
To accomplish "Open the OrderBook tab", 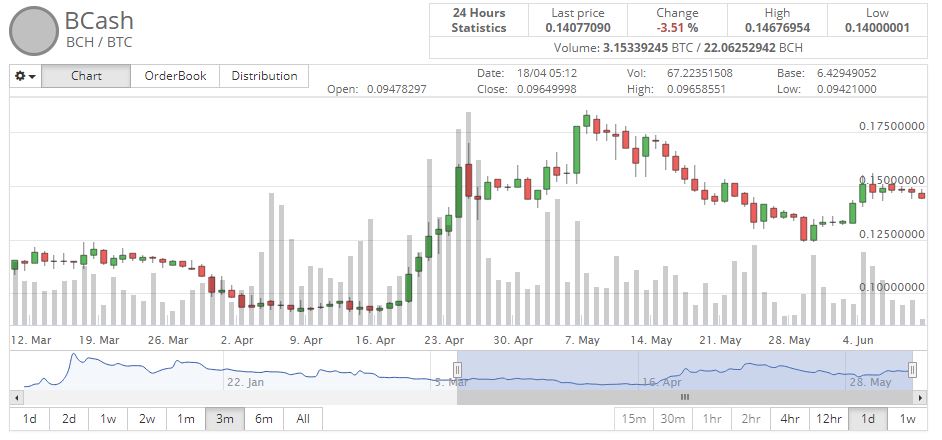I will pyautogui.click(x=175, y=76).
